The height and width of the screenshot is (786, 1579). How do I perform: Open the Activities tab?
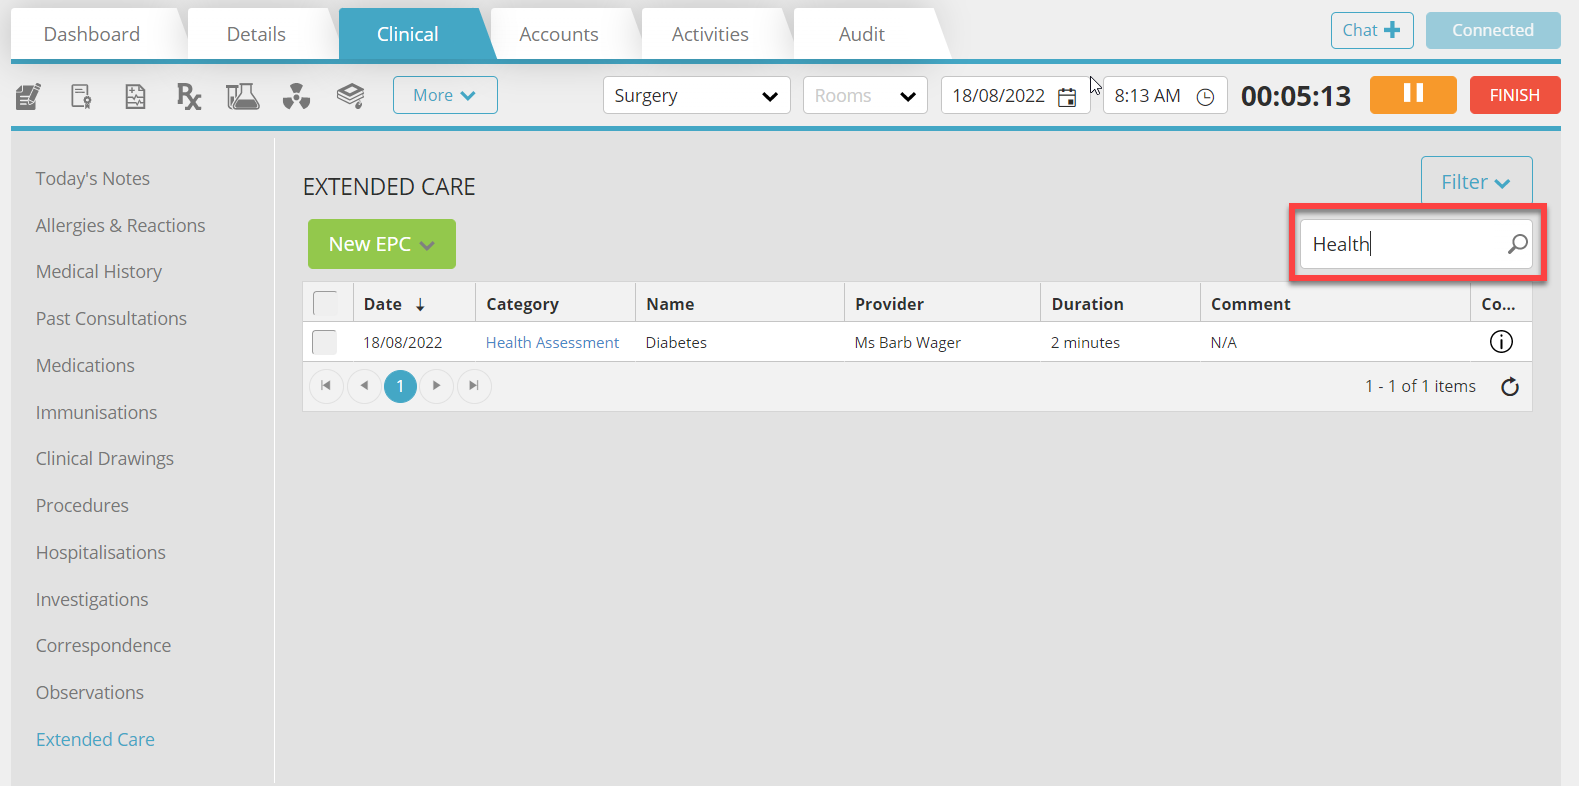(710, 34)
